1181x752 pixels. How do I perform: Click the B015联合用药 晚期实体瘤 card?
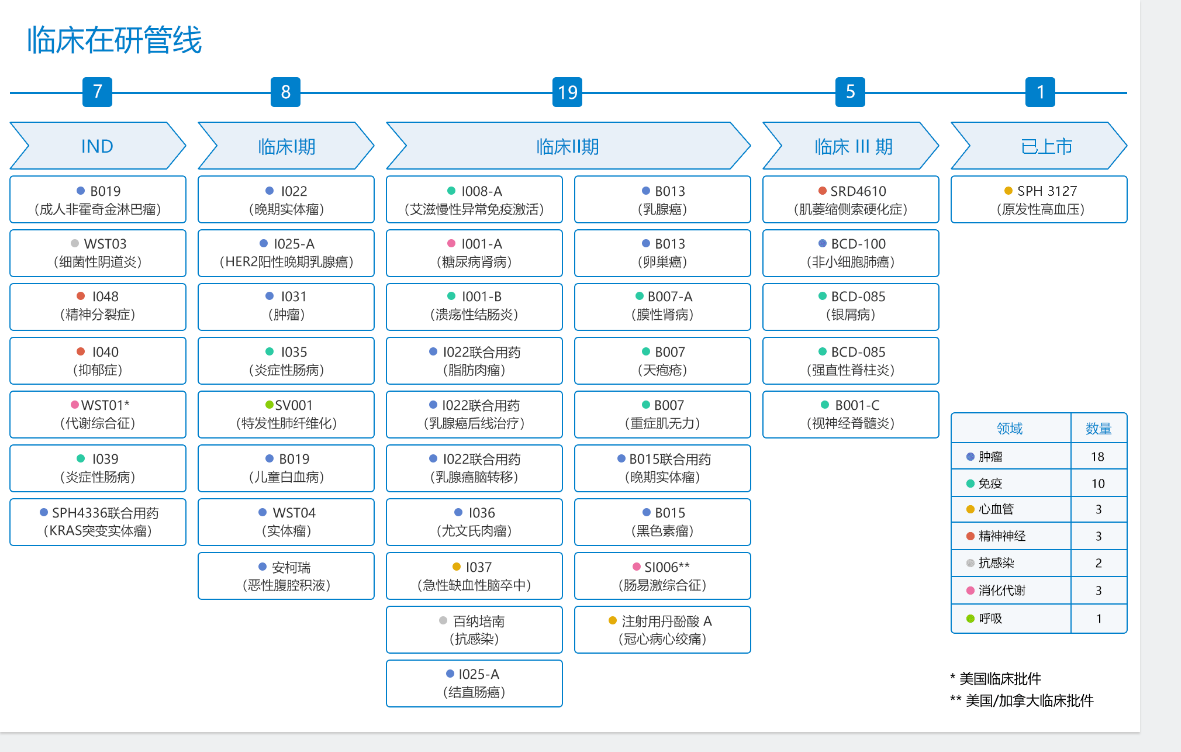coord(663,469)
